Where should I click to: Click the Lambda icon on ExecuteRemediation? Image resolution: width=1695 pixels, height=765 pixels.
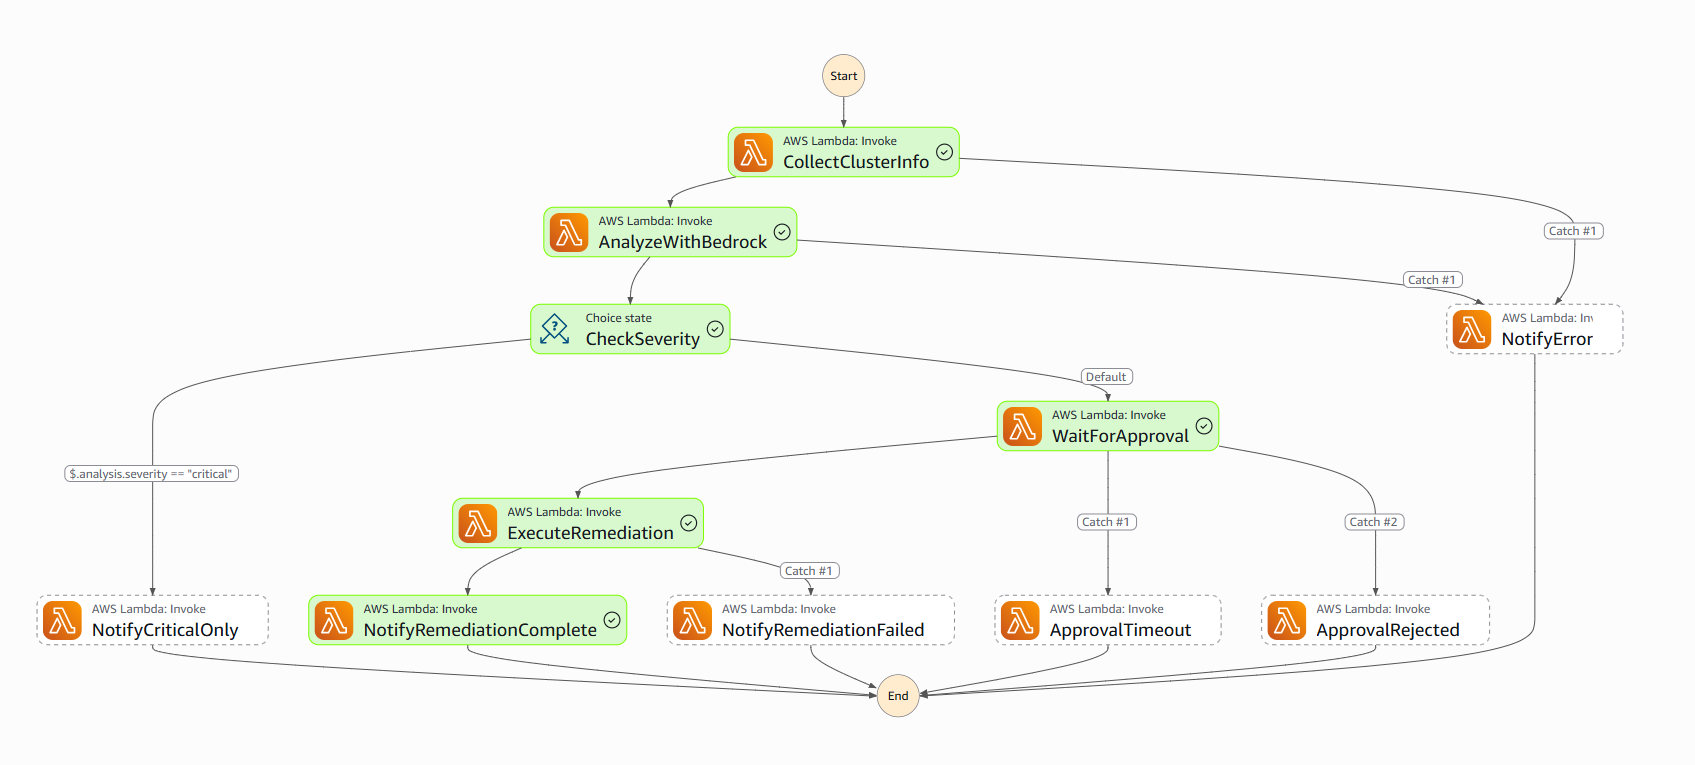click(x=478, y=523)
